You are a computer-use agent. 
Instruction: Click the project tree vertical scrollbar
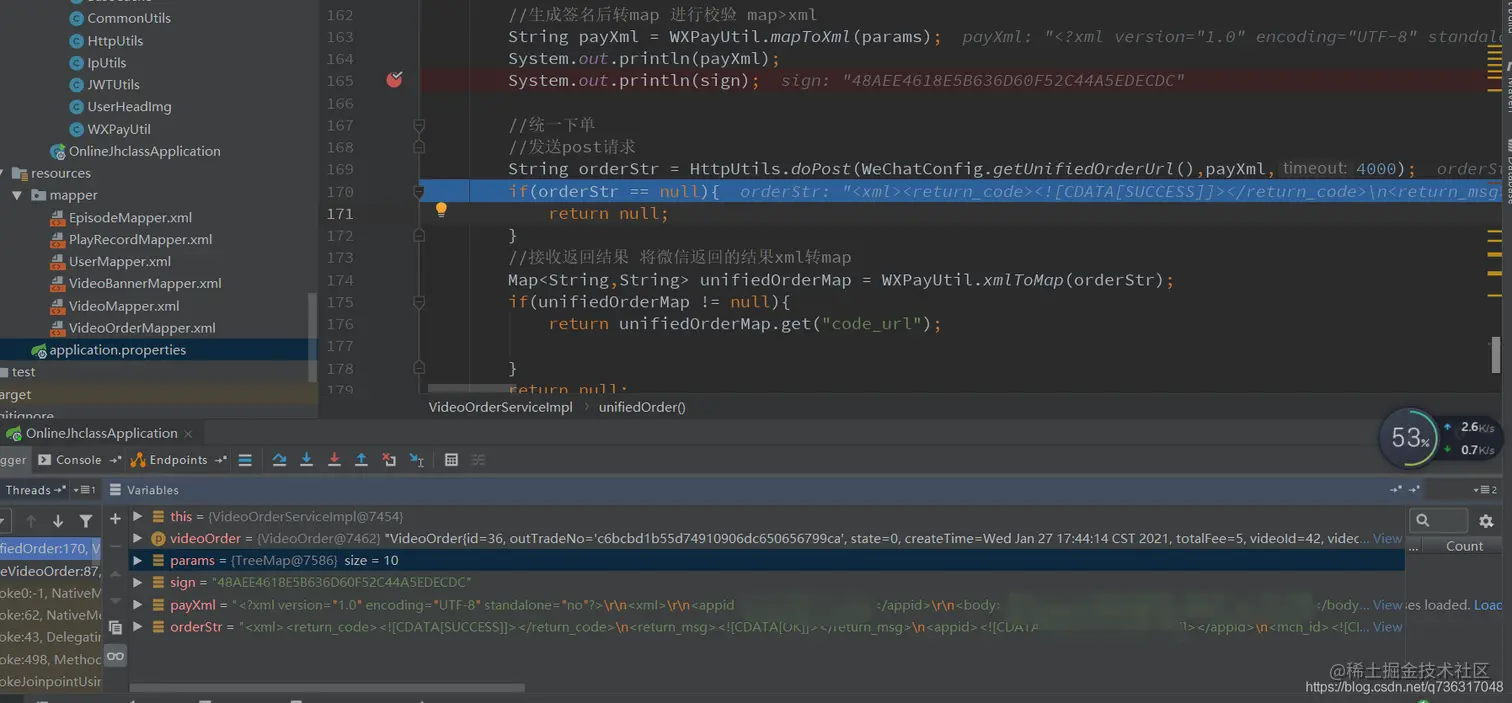(x=312, y=337)
